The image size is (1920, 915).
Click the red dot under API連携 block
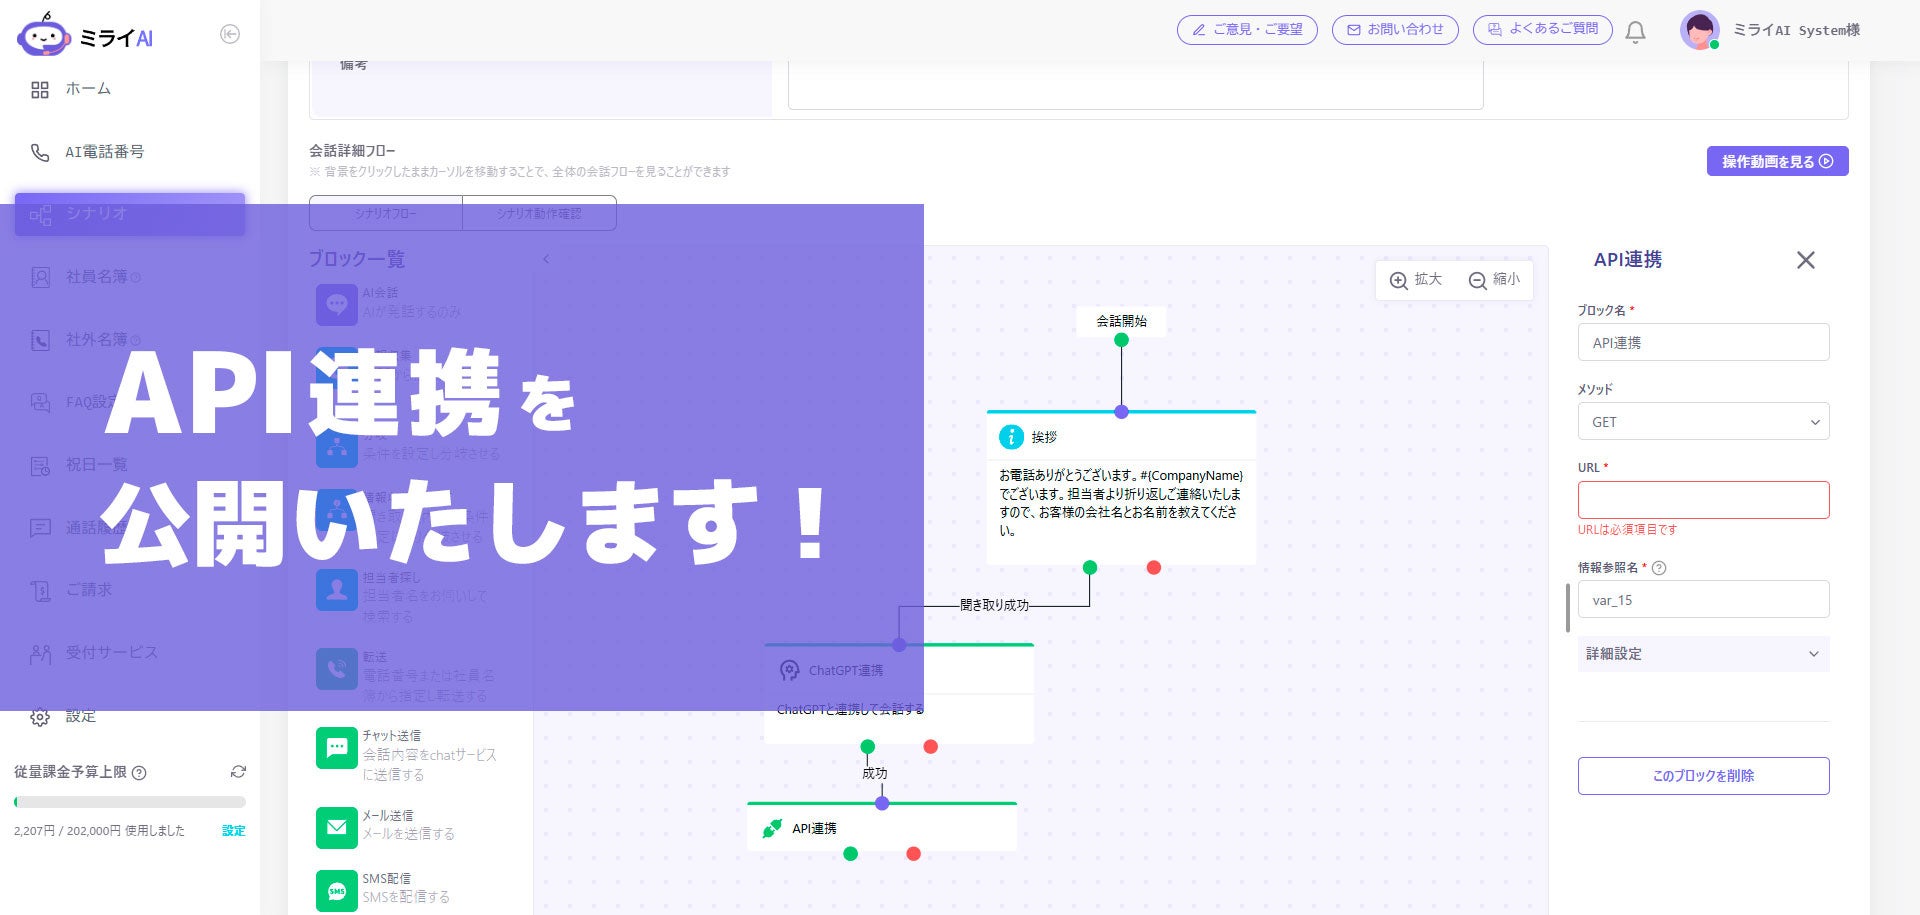pos(913,854)
